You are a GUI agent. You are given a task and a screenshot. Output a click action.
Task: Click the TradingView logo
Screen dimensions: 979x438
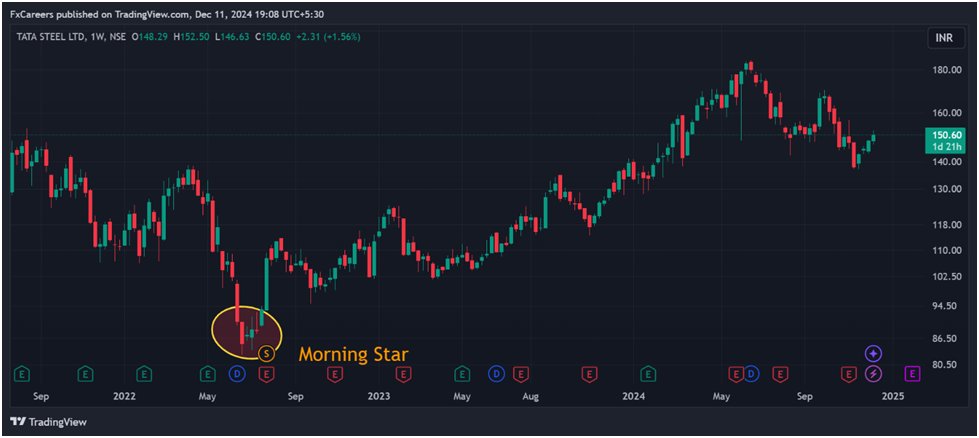[x=49, y=422]
